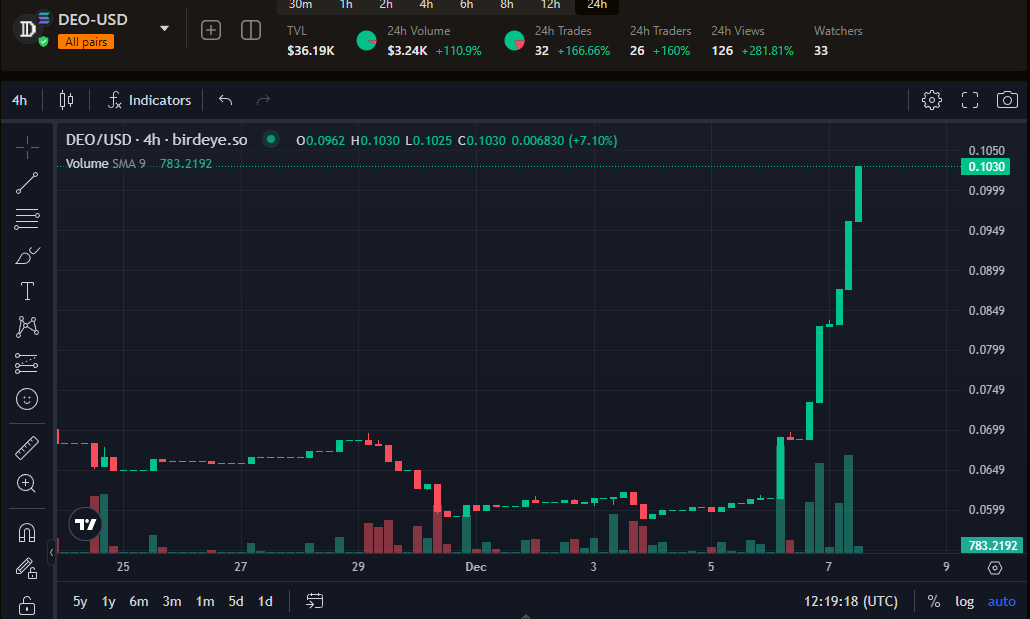Select the brush drawing tool
The width and height of the screenshot is (1030, 619).
(27, 255)
